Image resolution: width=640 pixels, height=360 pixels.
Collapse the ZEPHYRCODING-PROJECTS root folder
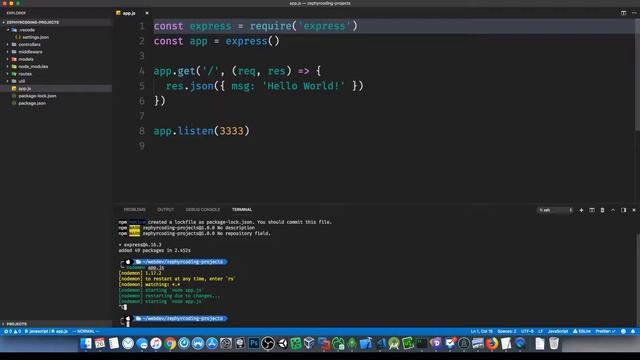coord(56,22)
